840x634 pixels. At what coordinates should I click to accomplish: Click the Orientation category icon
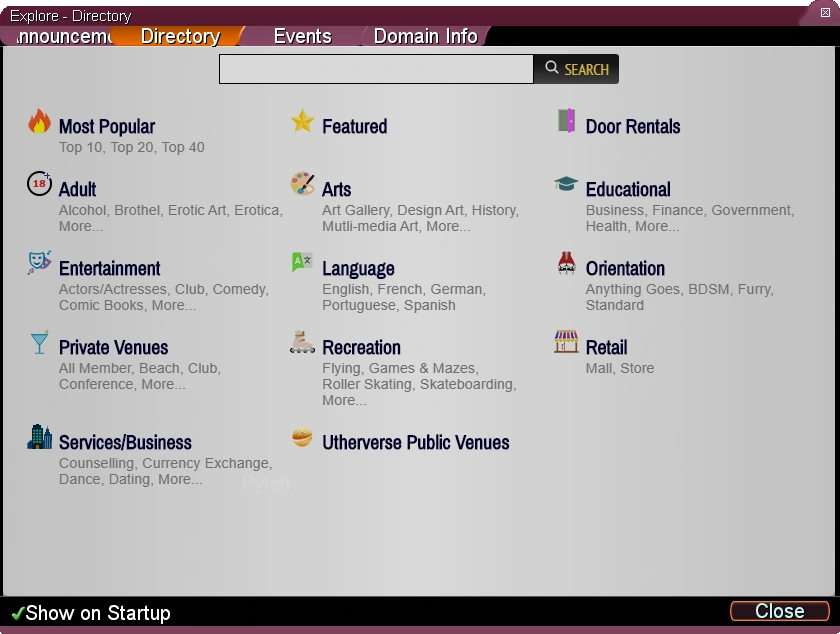click(x=566, y=263)
